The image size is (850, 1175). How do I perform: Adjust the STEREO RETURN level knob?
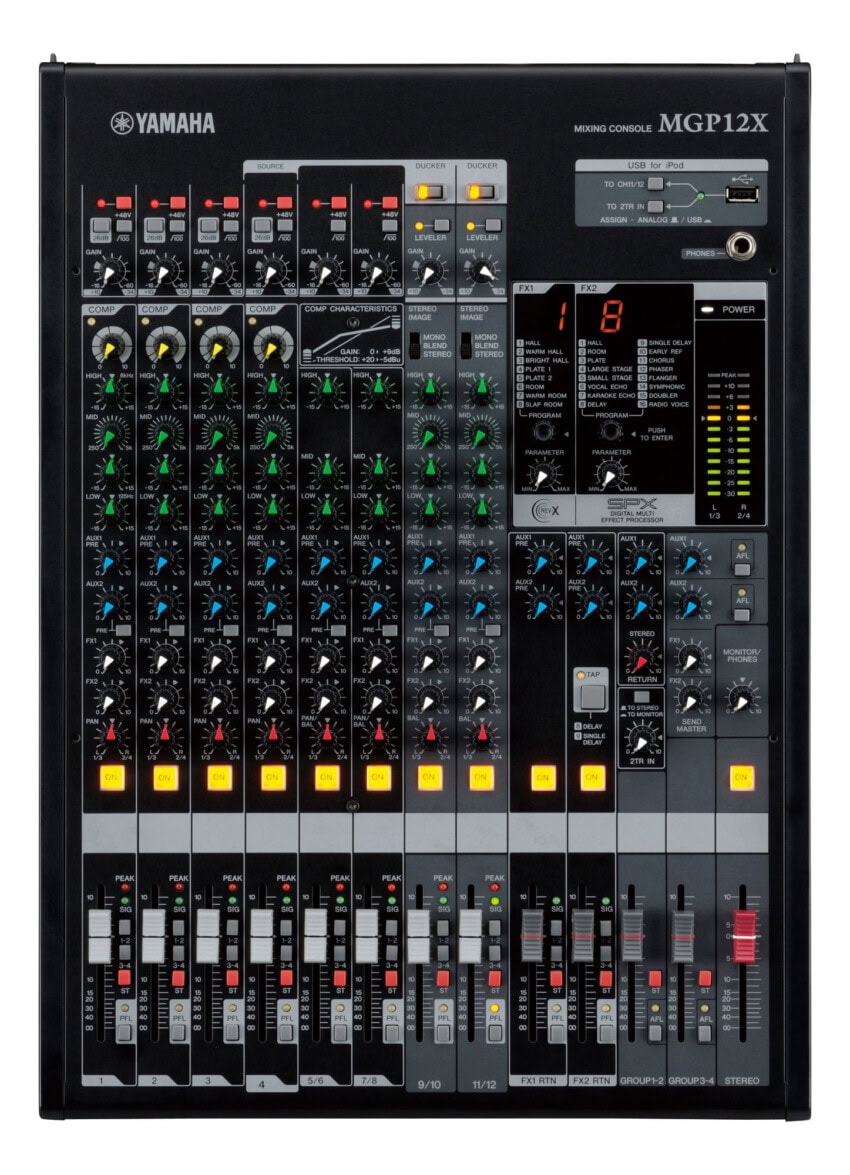pyautogui.click(x=645, y=660)
